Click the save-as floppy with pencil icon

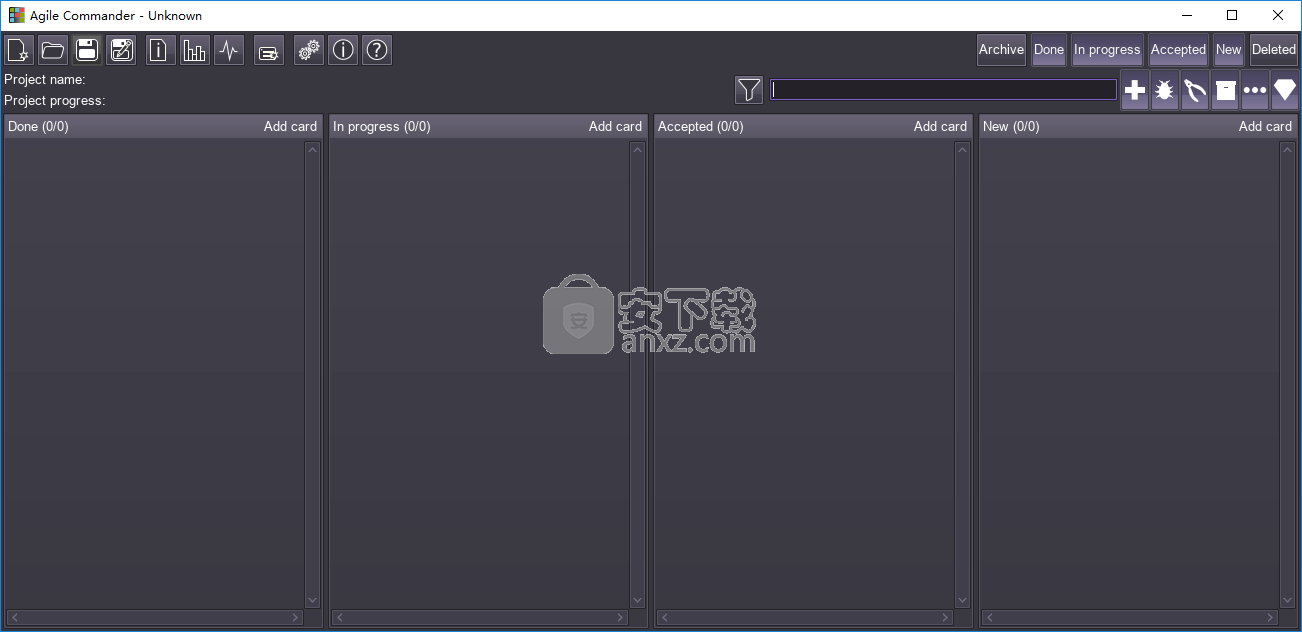point(121,50)
